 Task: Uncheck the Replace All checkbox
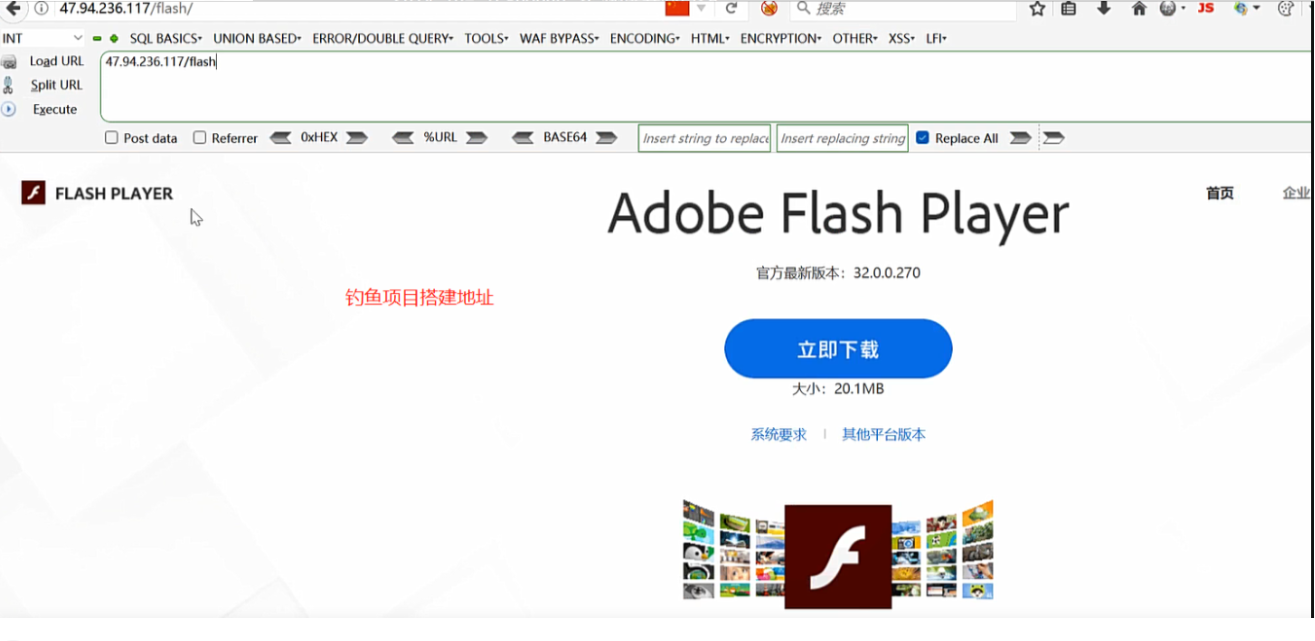click(923, 138)
